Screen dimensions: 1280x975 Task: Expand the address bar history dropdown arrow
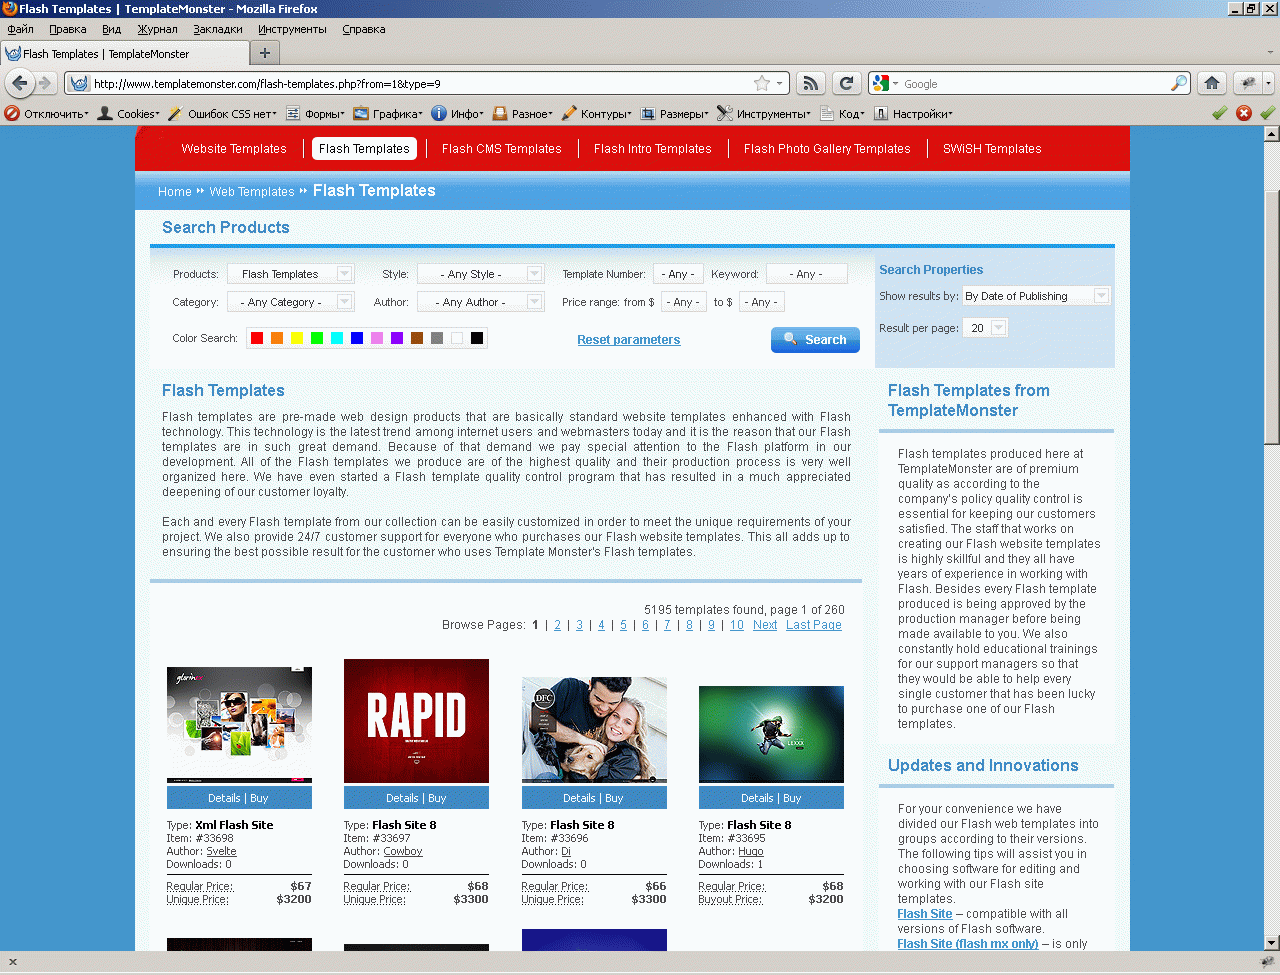[x=780, y=83]
